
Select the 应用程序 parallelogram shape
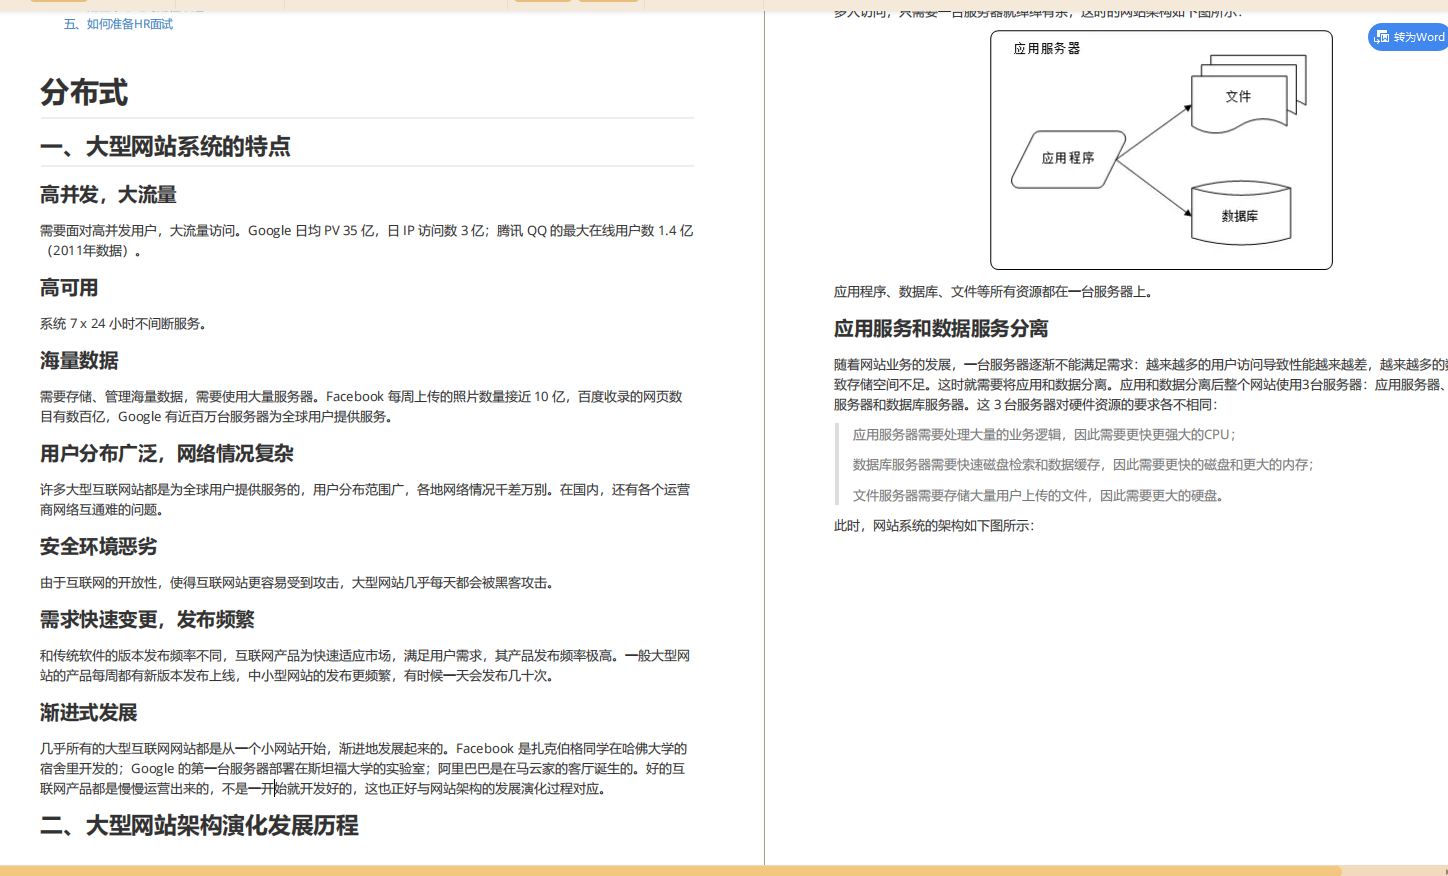point(1066,157)
